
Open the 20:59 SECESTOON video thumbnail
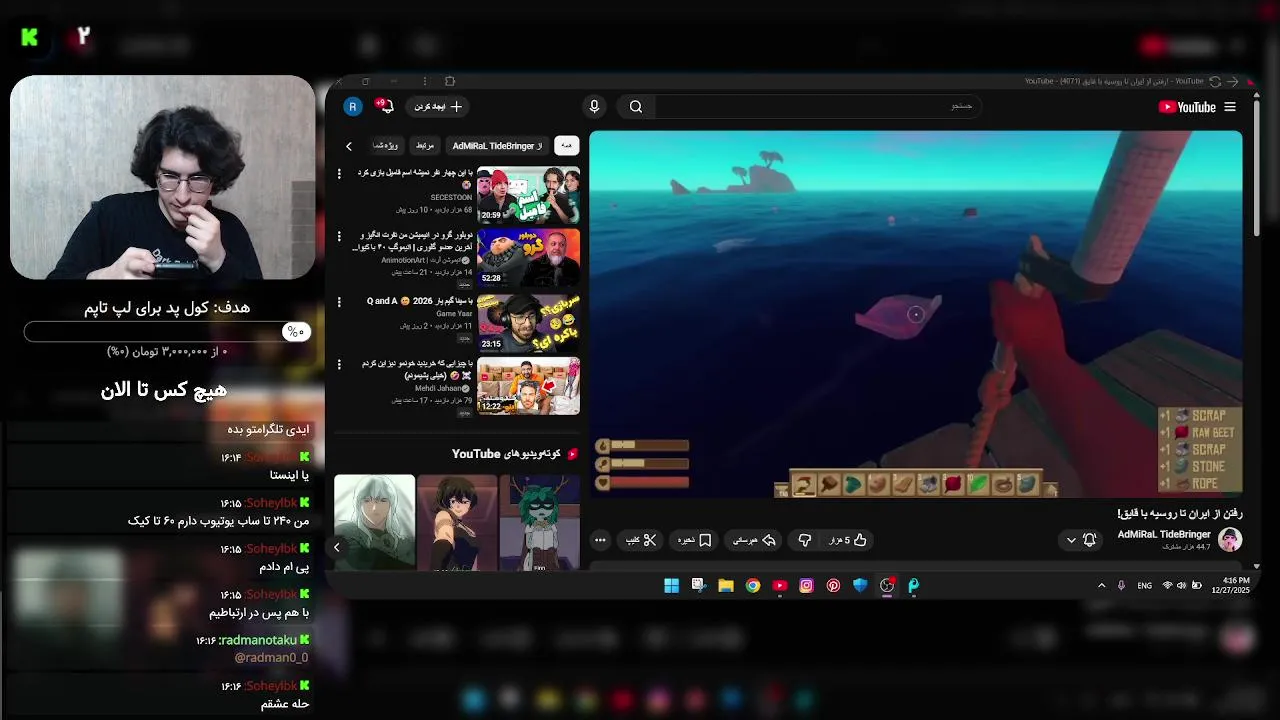coord(528,195)
